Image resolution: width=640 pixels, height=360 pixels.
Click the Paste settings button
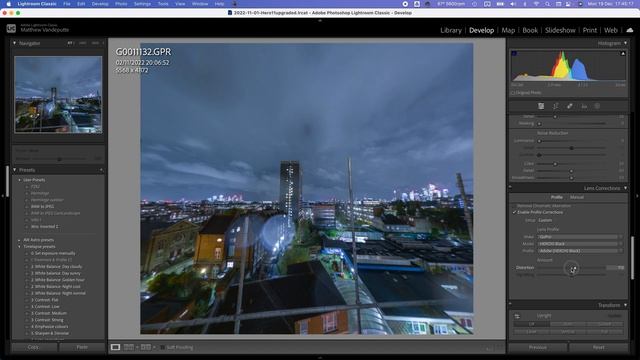82,347
